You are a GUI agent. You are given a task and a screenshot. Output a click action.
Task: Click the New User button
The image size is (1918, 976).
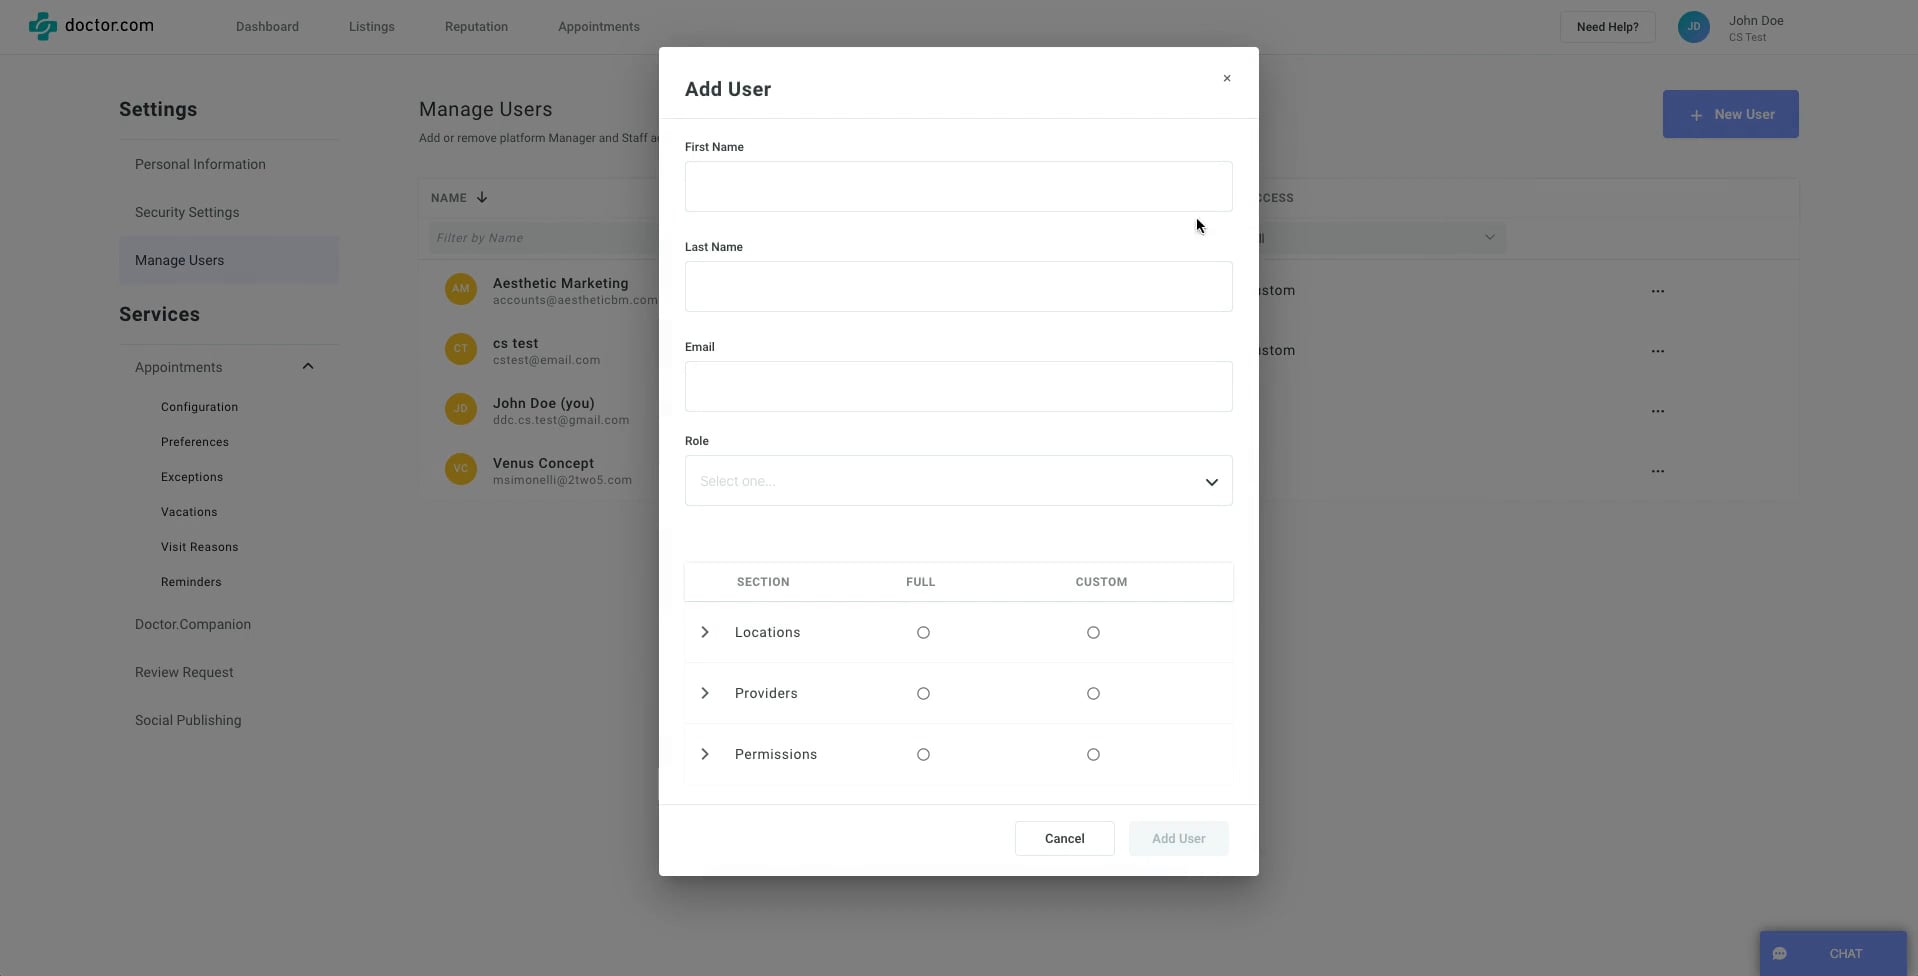pyautogui.click(x=1730, y=114)
